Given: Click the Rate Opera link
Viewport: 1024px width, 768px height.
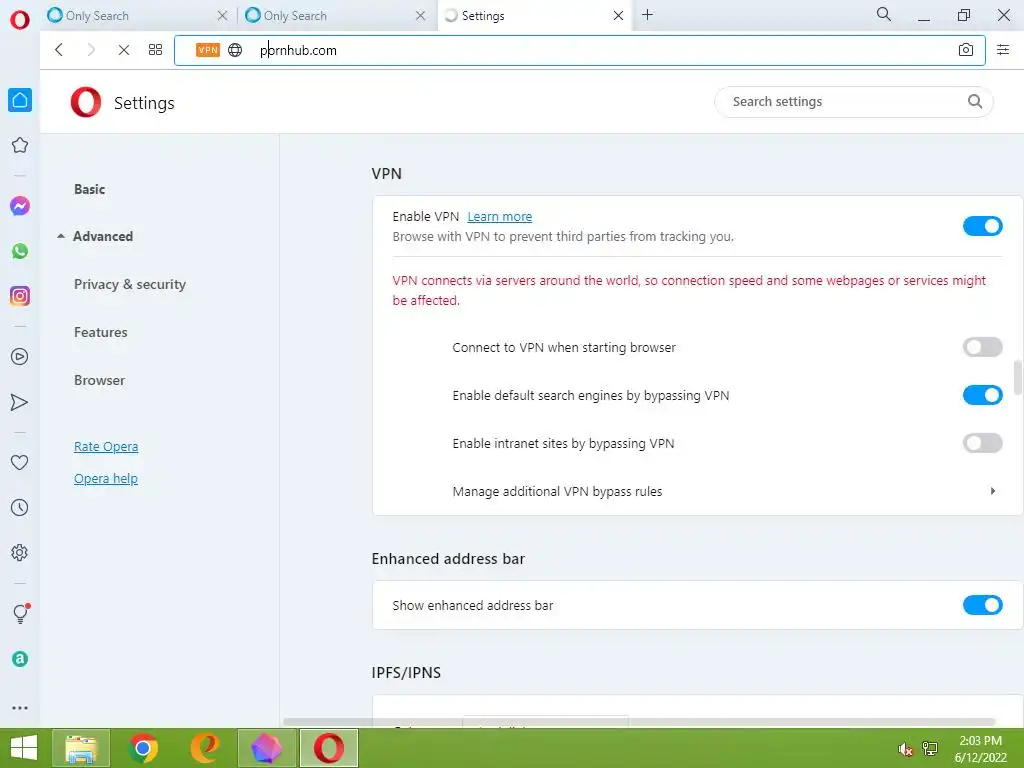Looking at the screenshot, I should tap(106, 447).
